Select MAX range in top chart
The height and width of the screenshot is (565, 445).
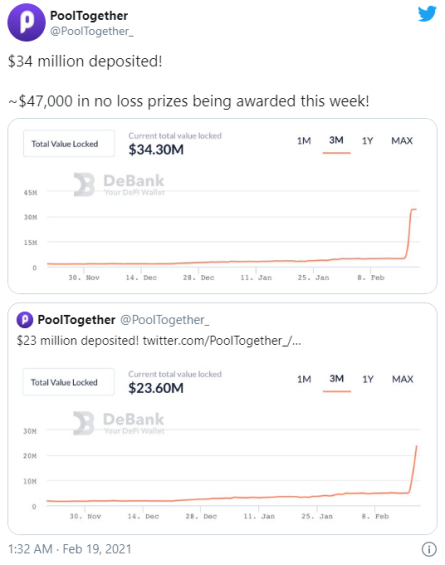(x=402, y=141)
